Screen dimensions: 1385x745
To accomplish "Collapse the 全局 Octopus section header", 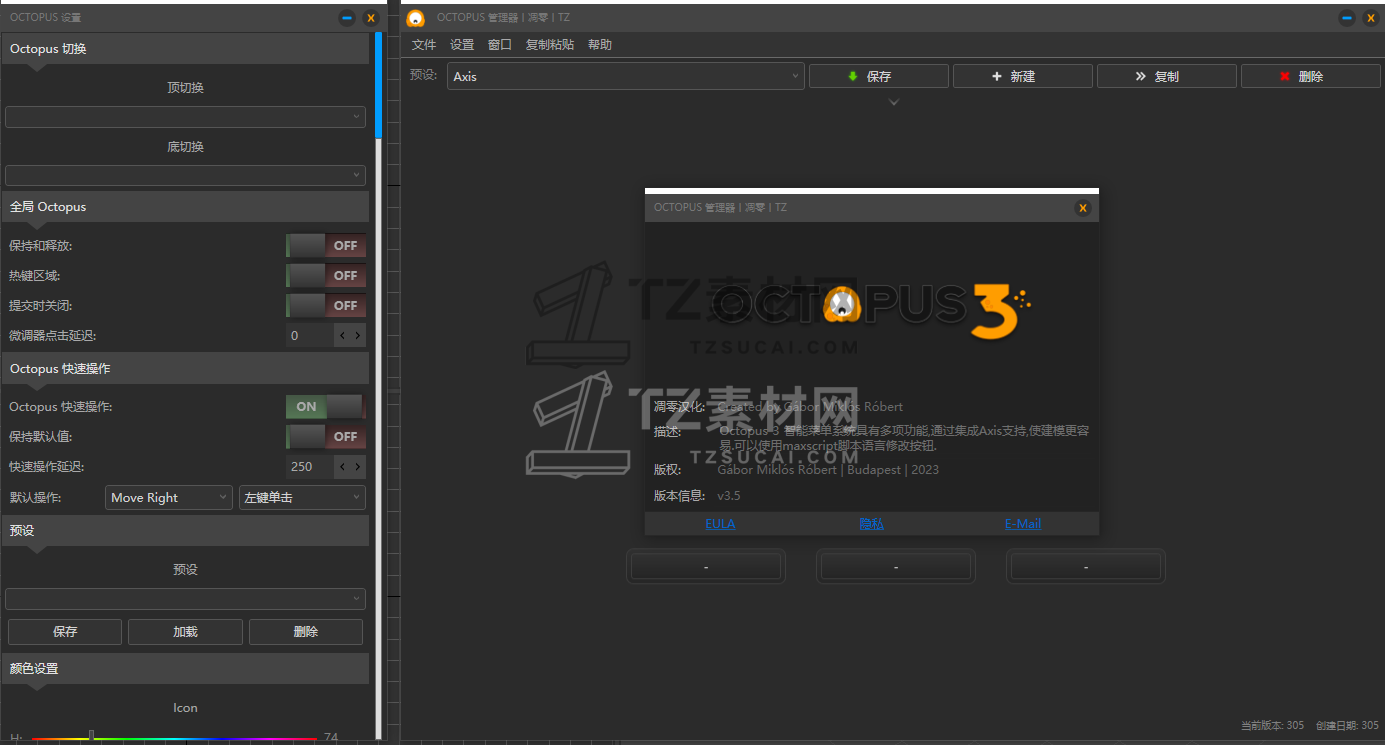I will [x=185, y=207].
